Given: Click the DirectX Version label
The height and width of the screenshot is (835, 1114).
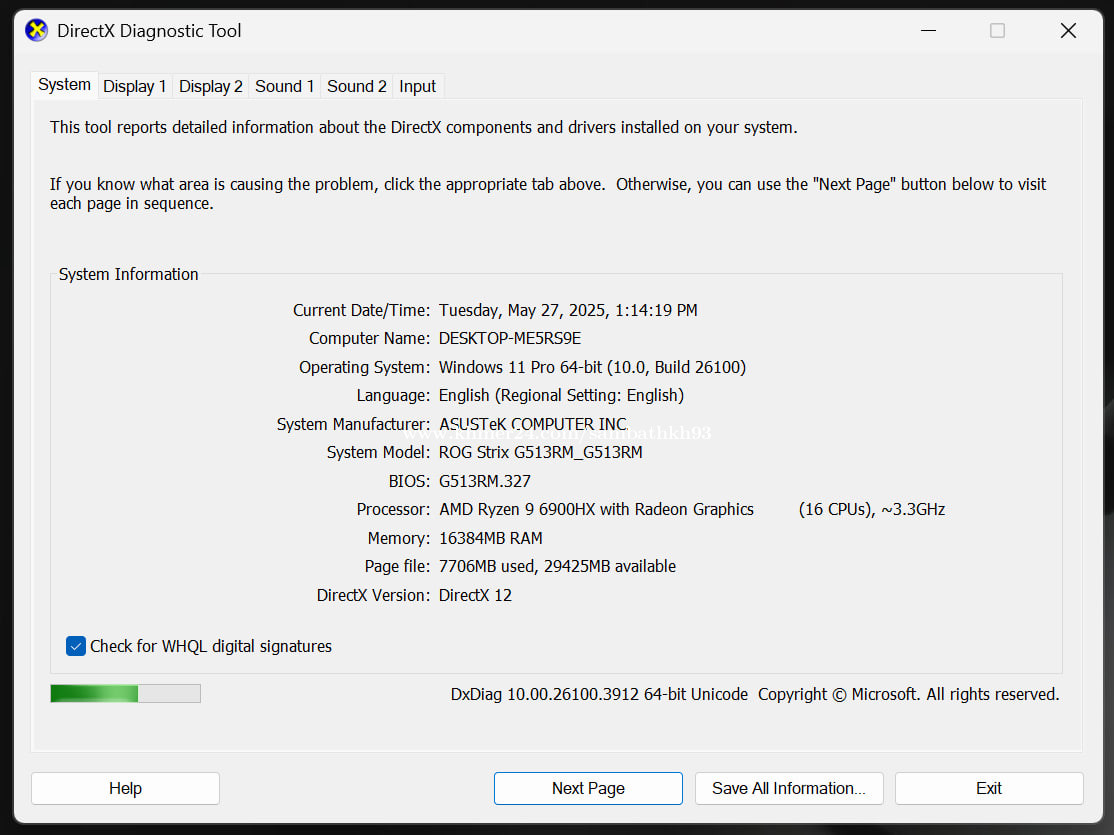Looking at the screenshot, I should (x=373, y=595).
